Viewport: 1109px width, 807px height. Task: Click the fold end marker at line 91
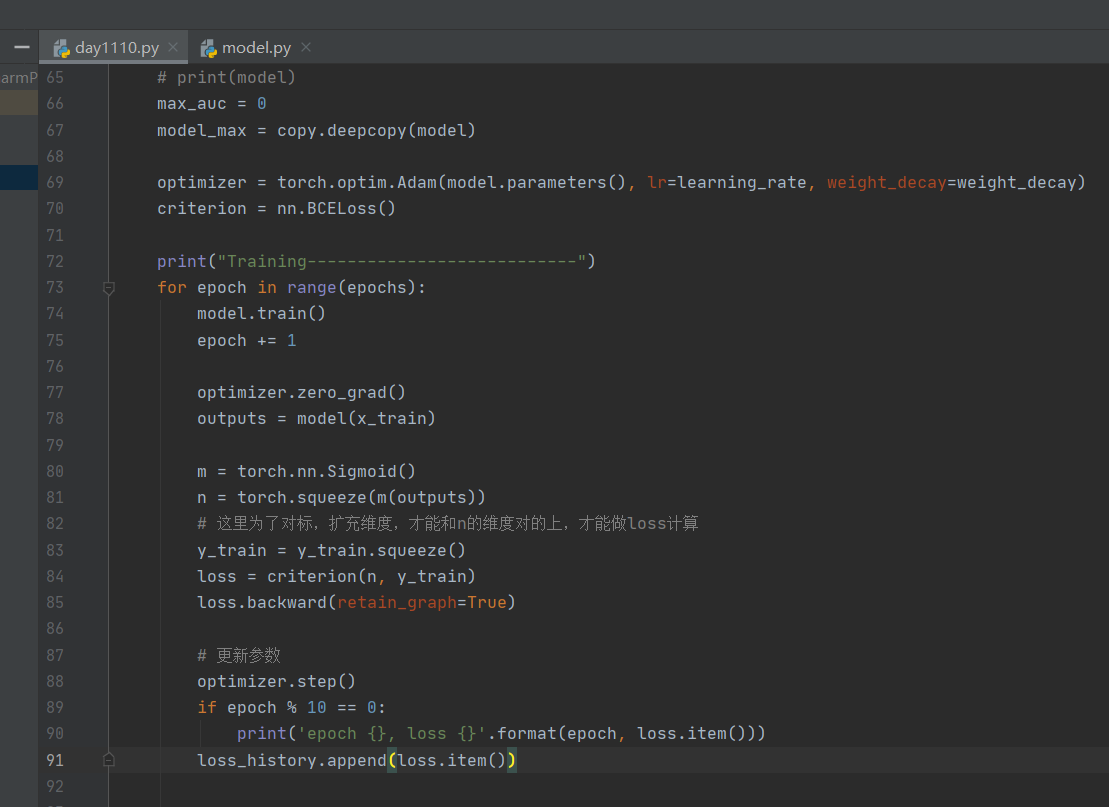coord(109,760)
